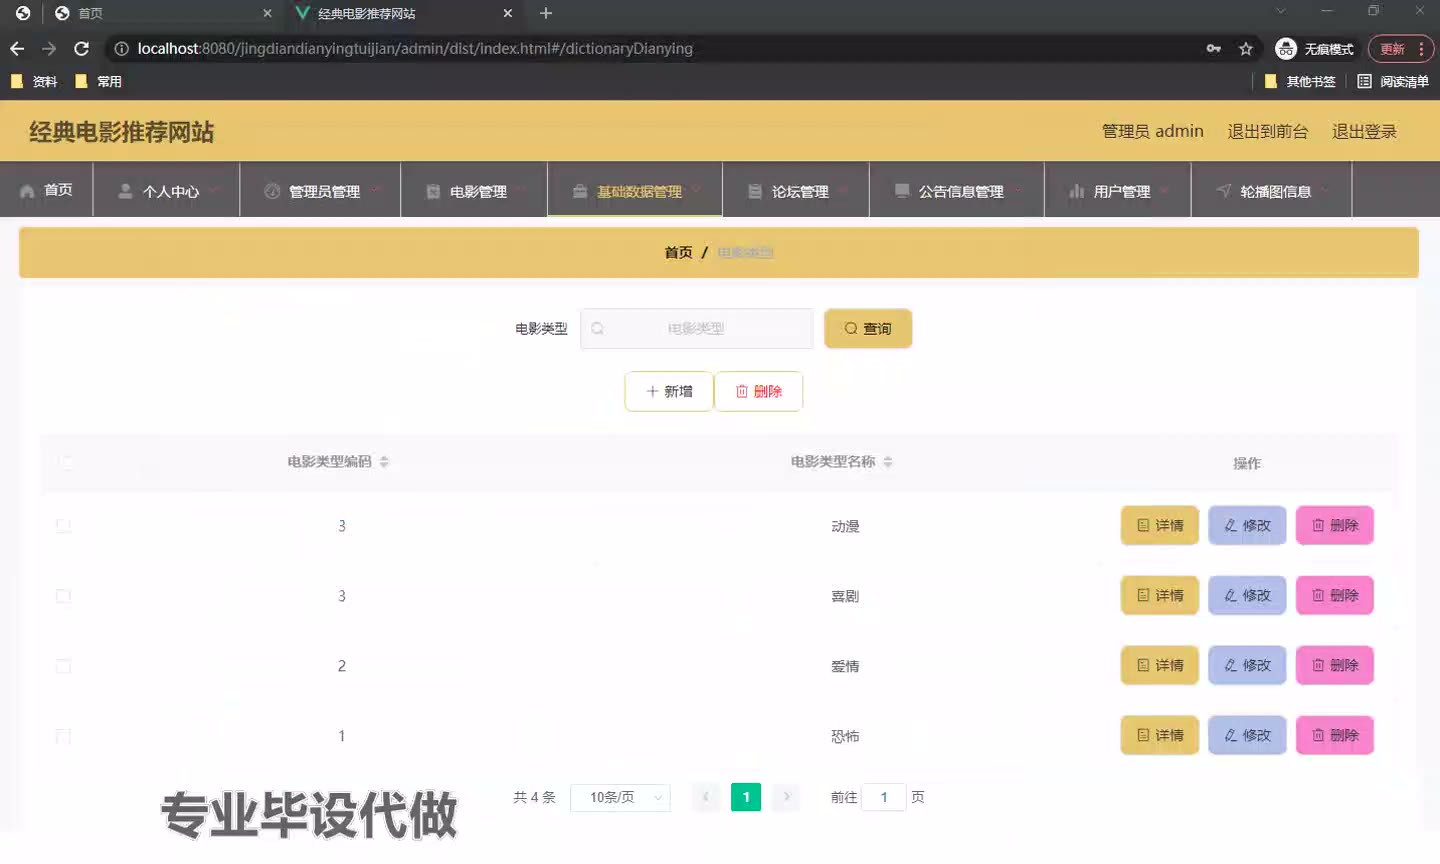Click the briefcase icon in 基础数据管理 menu
The width and height of the screenshot is (1440, 864).
tap(579, 191)
